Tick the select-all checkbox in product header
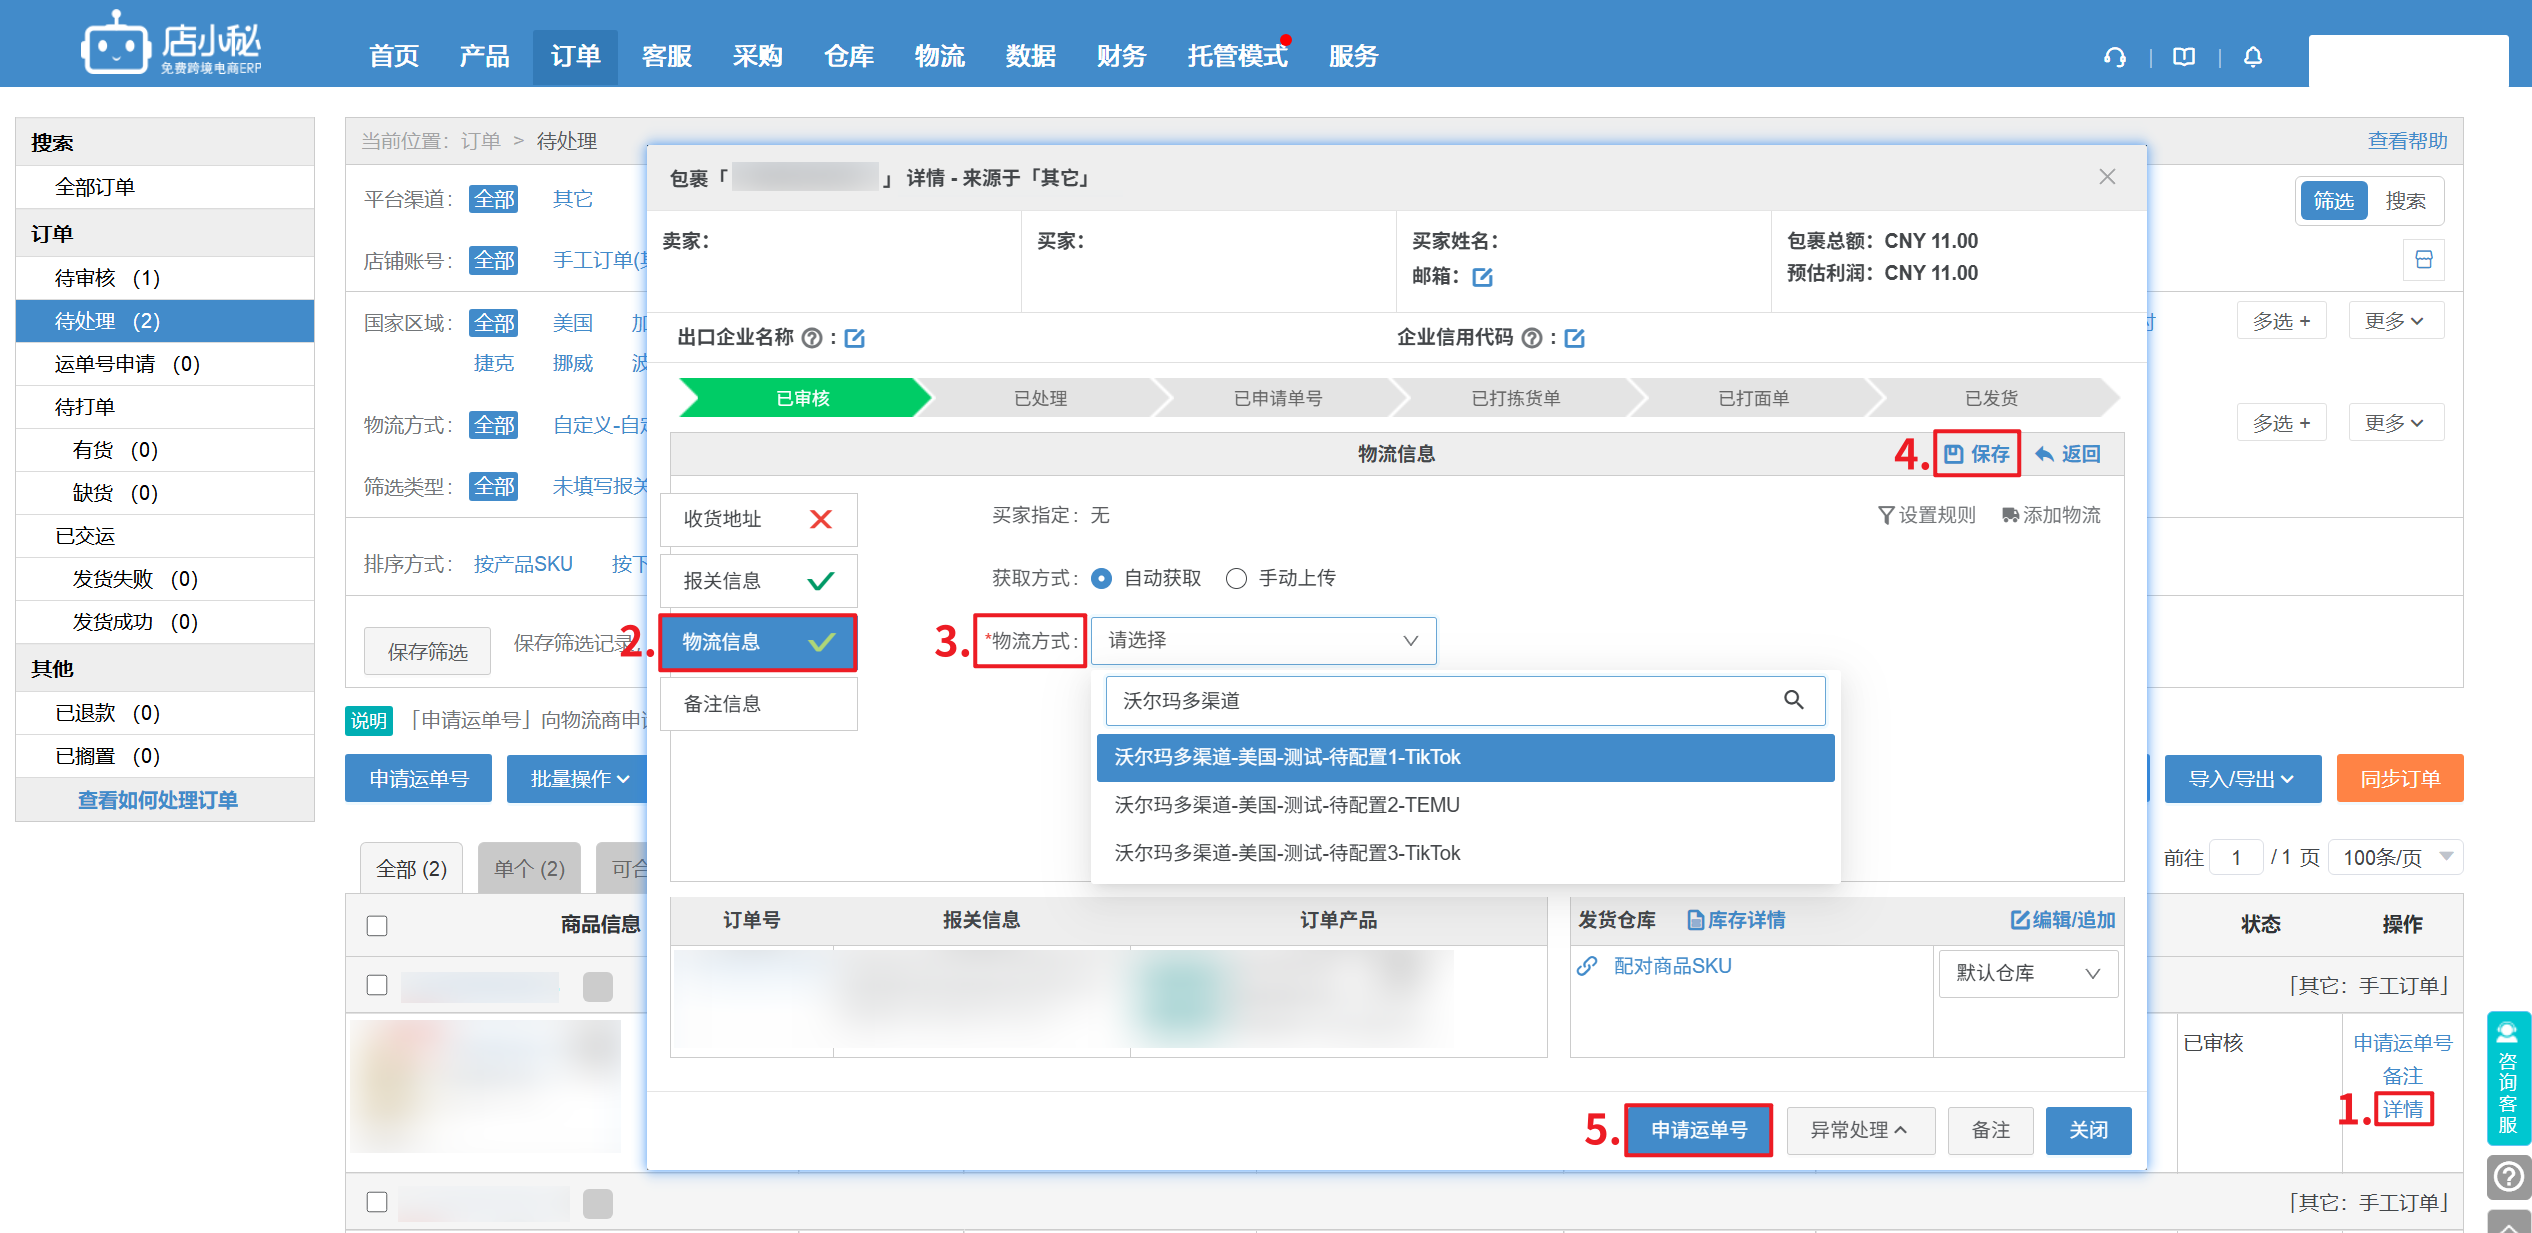This screenshot has width=2532, height=1233. (377, 925)
